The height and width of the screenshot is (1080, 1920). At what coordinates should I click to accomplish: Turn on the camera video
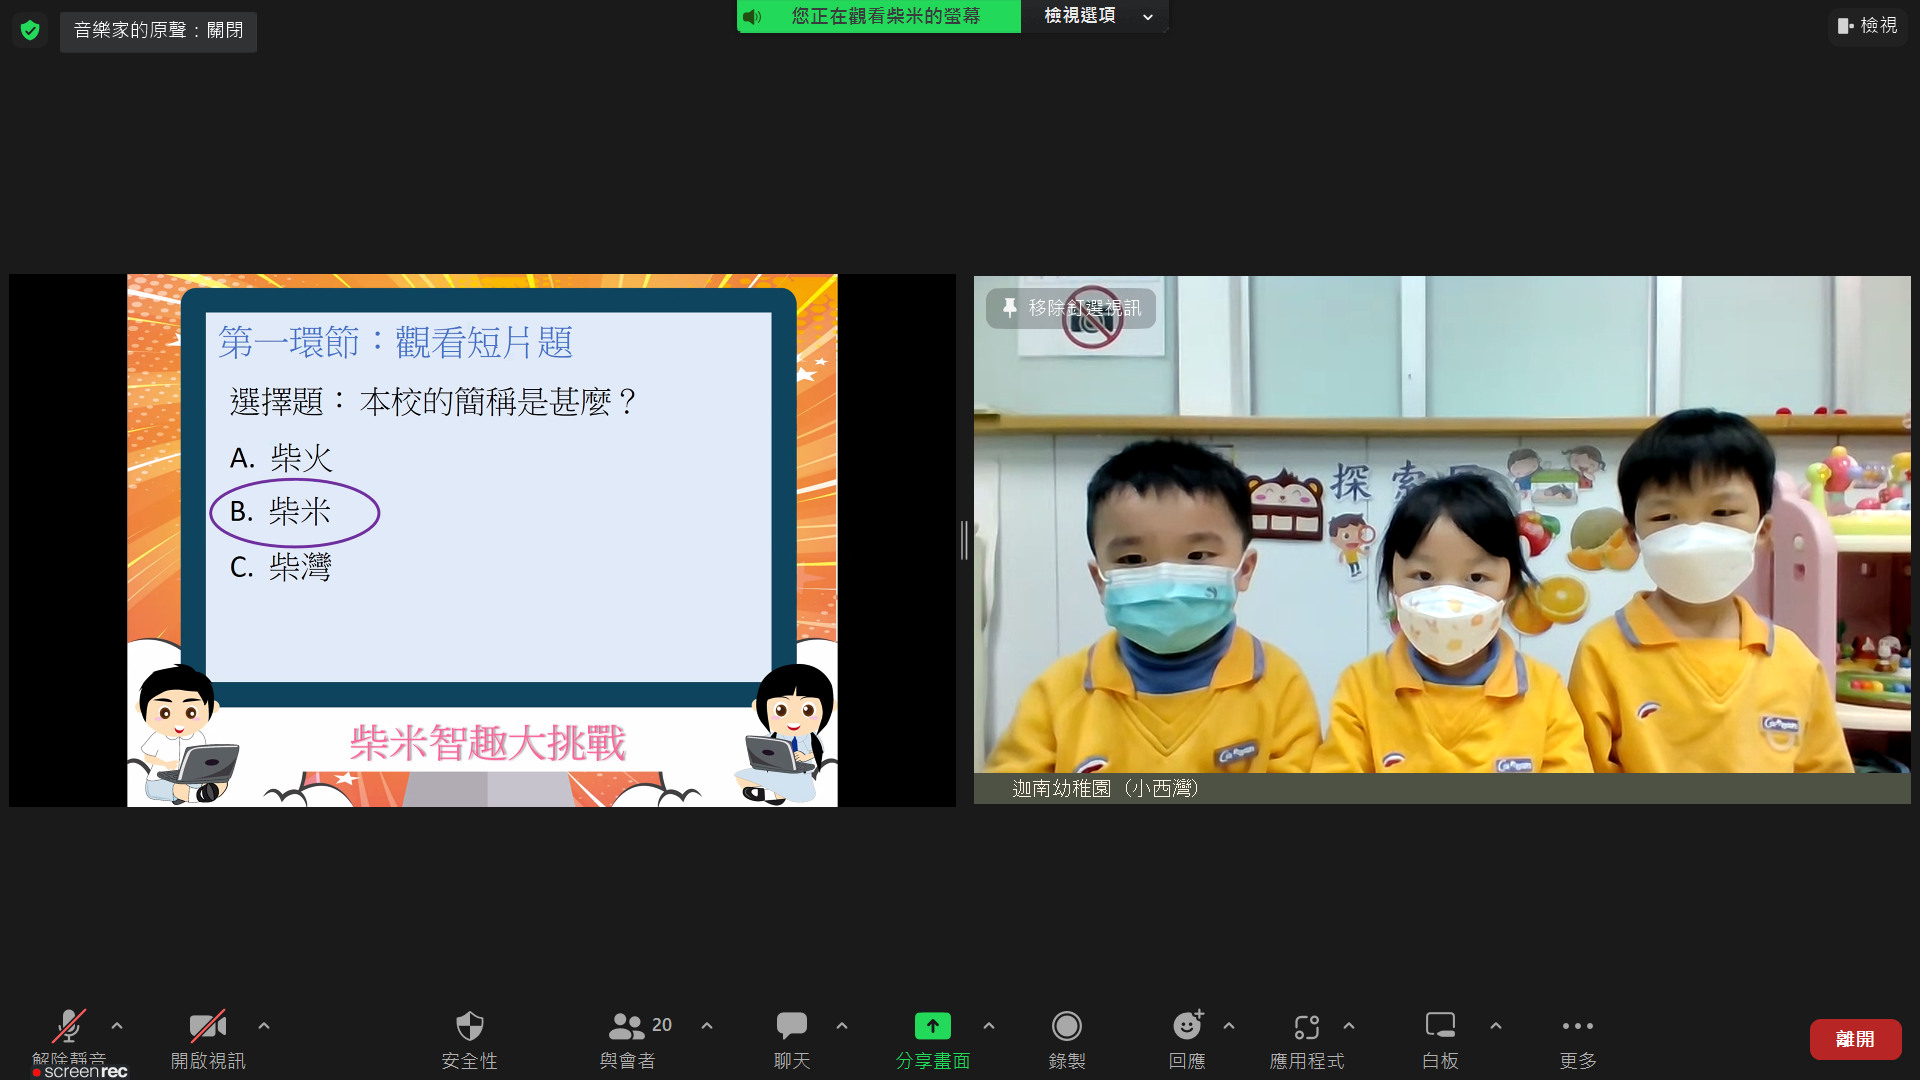(x=207, y=1027)
